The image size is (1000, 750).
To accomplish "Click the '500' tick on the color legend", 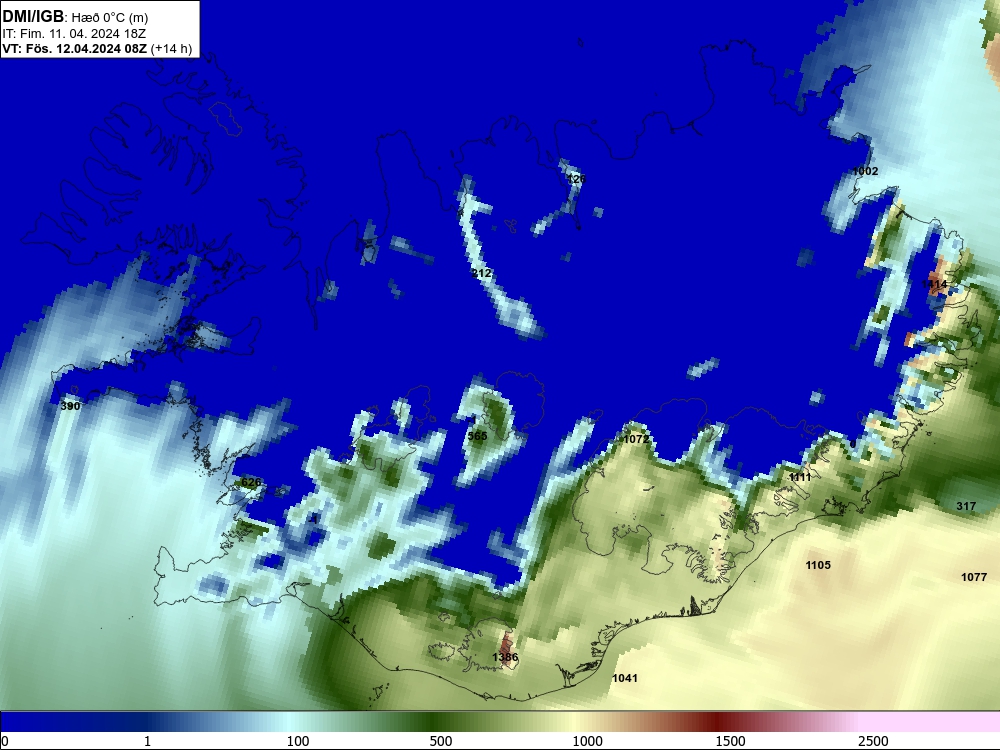I will (x=441, y=741).
